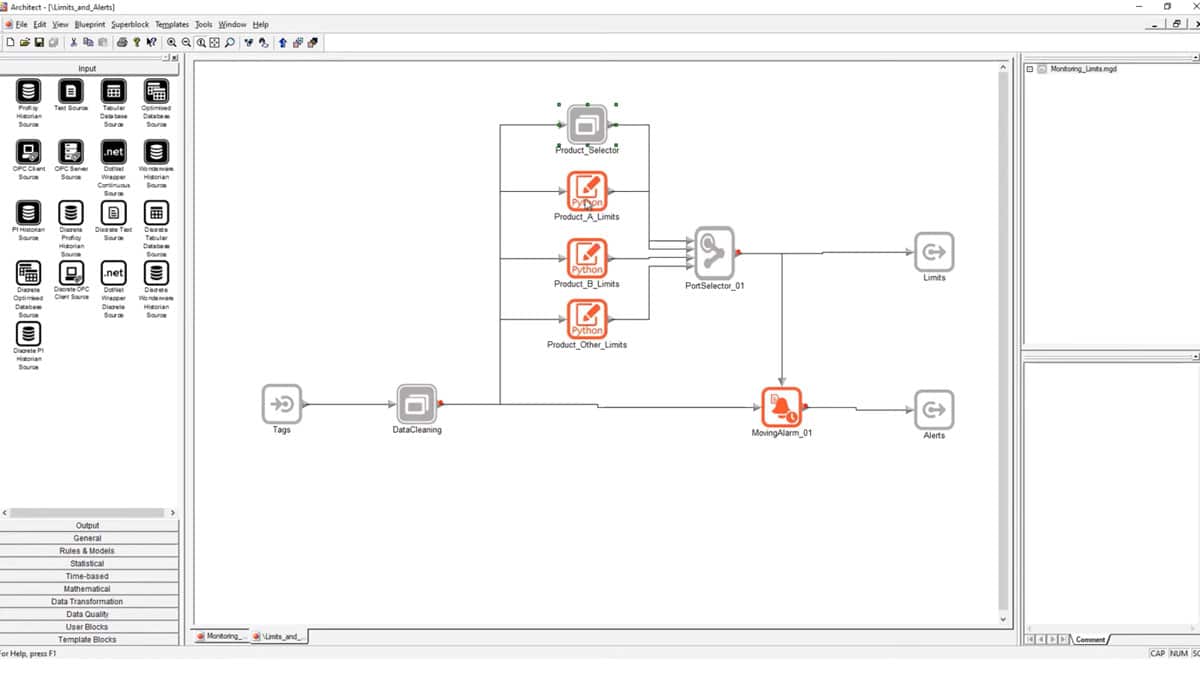
Task: Select the DotNet Wrapper Discrete Source block
Action: coord(114,272)
